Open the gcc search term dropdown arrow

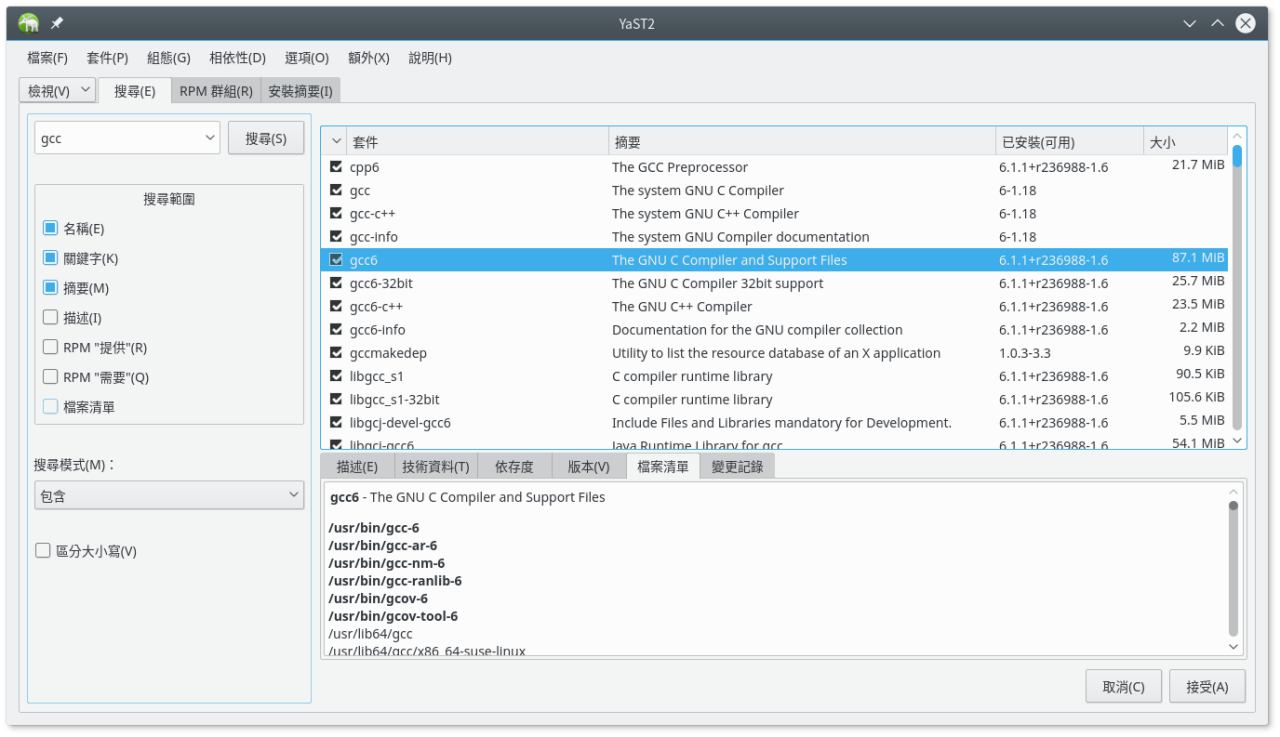(209, 139)
